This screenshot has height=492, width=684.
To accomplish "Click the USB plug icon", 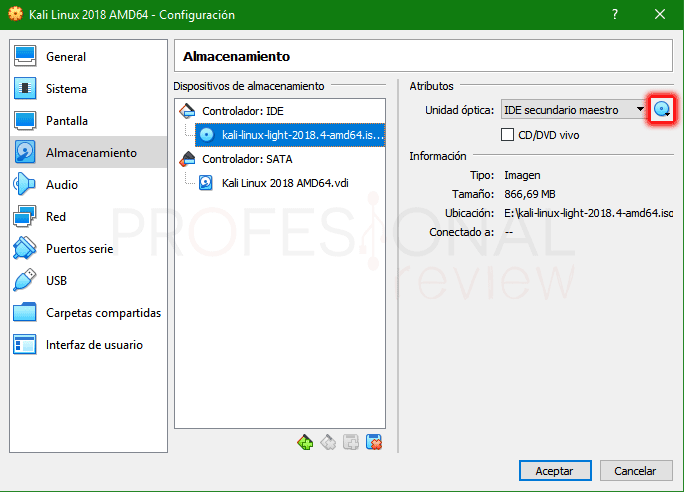I will (25, 280).
